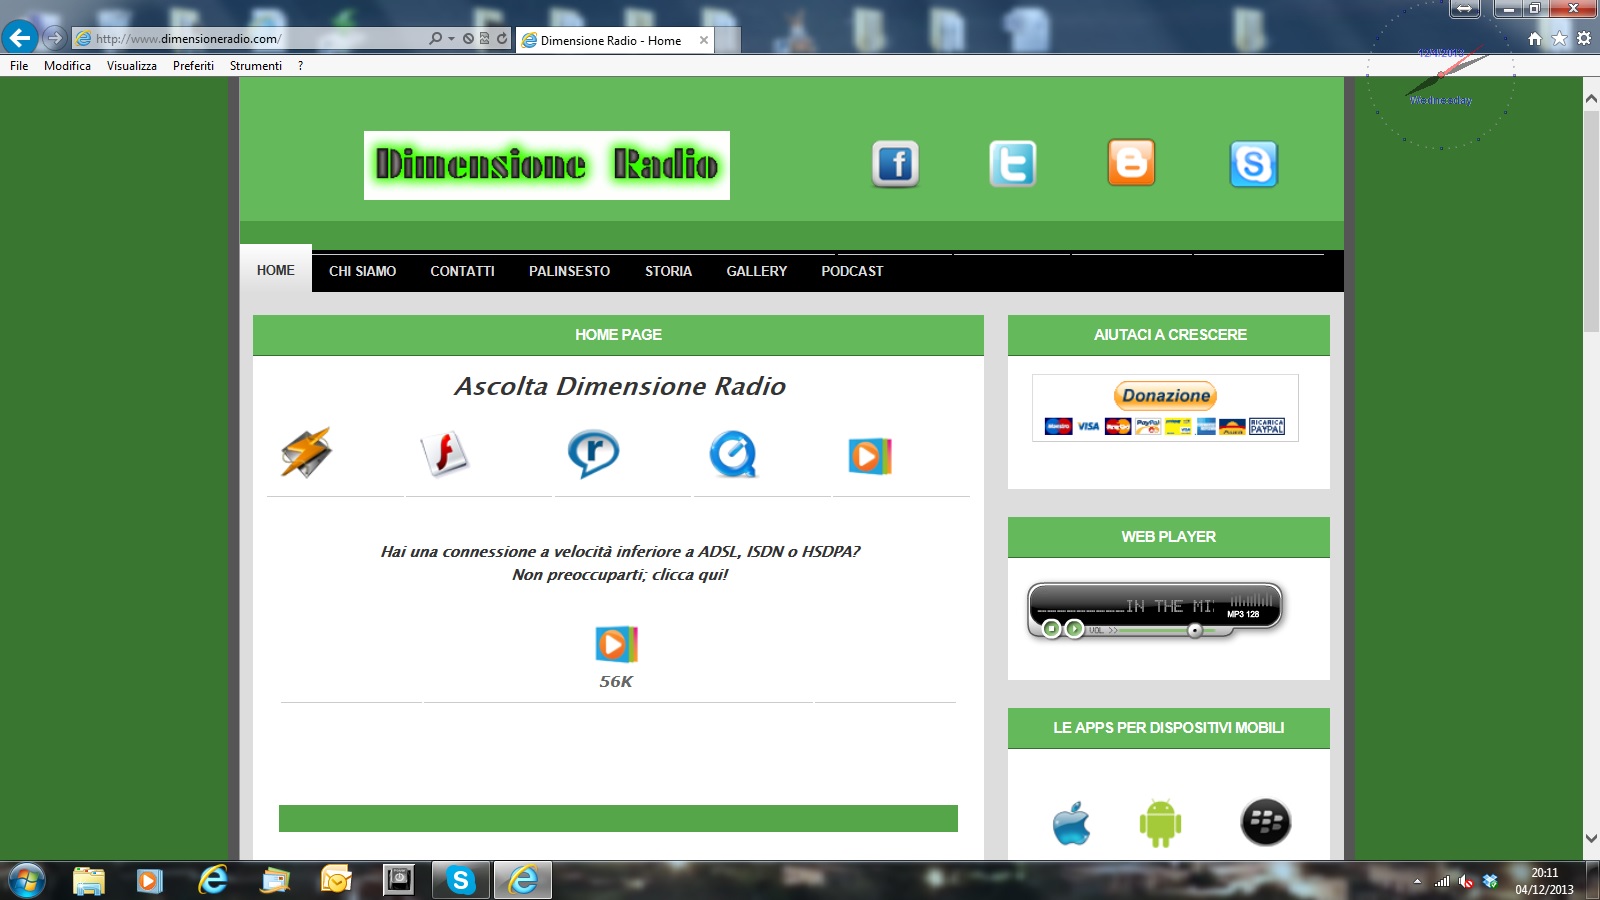Click the Dimensione Radio logo
The height and width of the screenshot is (900, 1600).
coord(547,165)
